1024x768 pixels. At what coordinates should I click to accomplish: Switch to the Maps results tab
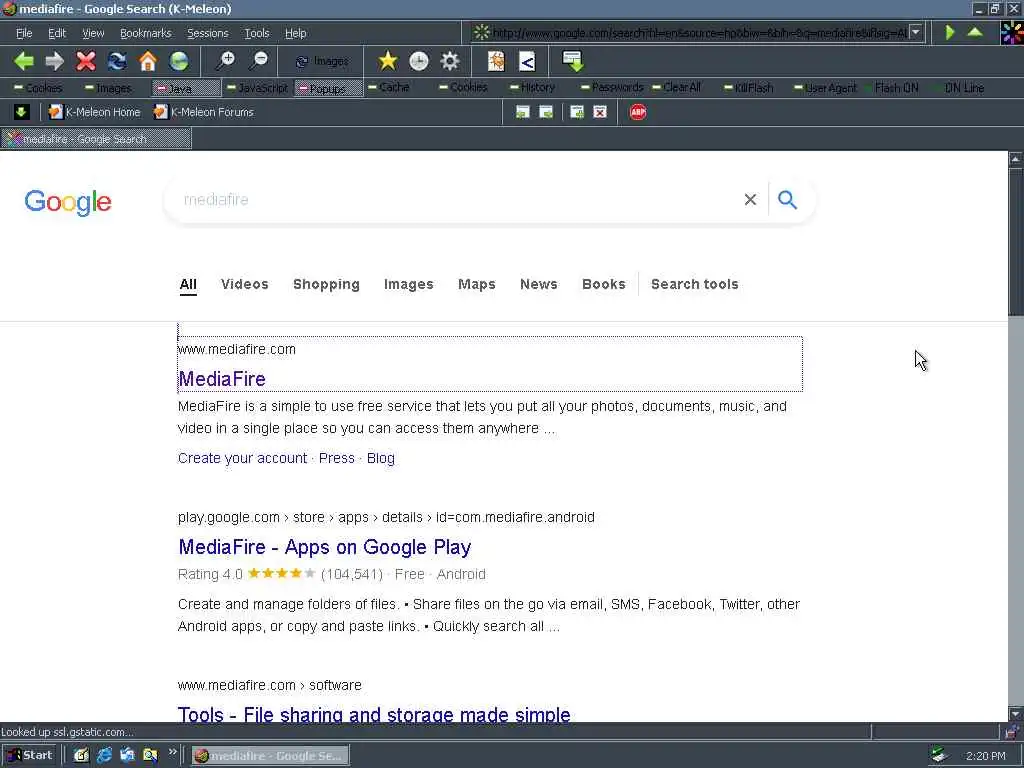point(477,284)
